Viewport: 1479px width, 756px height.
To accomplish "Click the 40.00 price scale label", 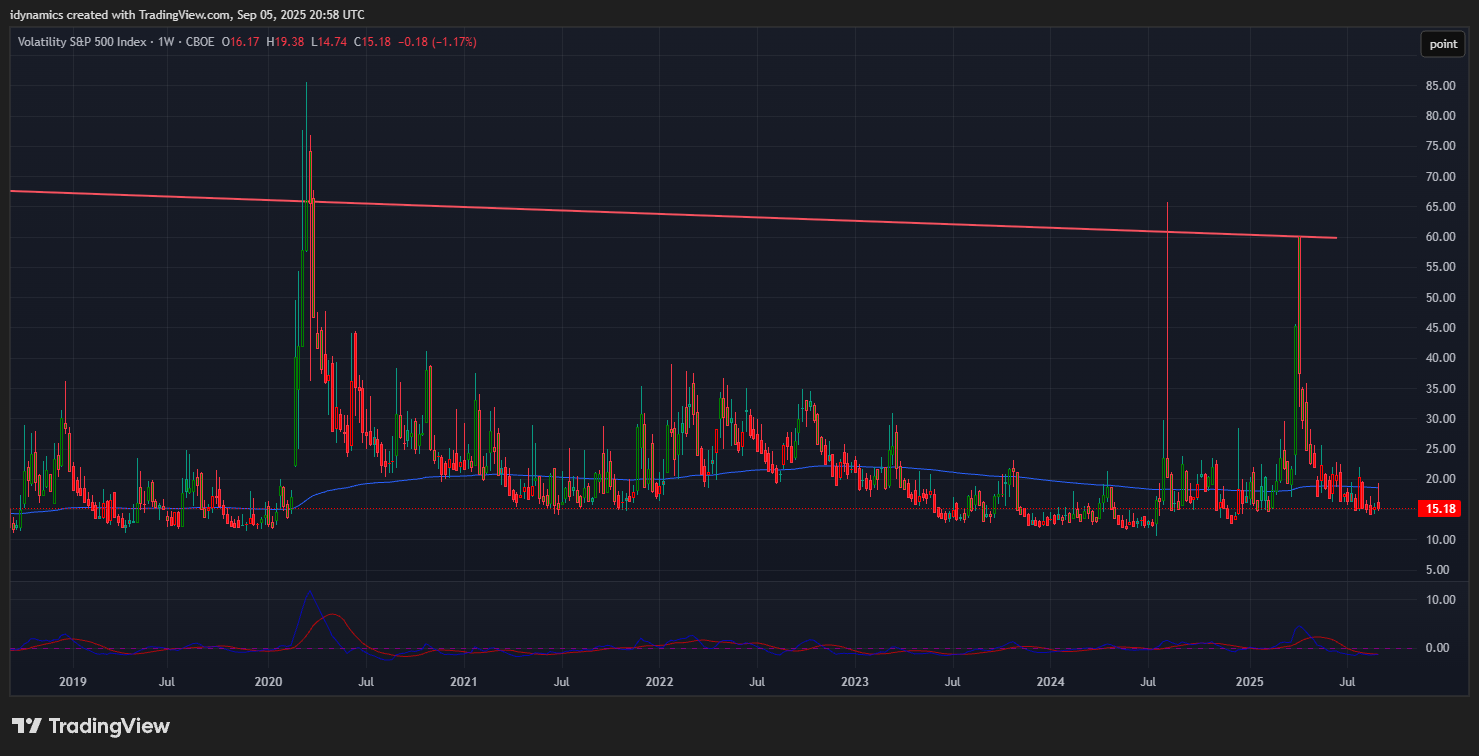I will click(1440, 358).
